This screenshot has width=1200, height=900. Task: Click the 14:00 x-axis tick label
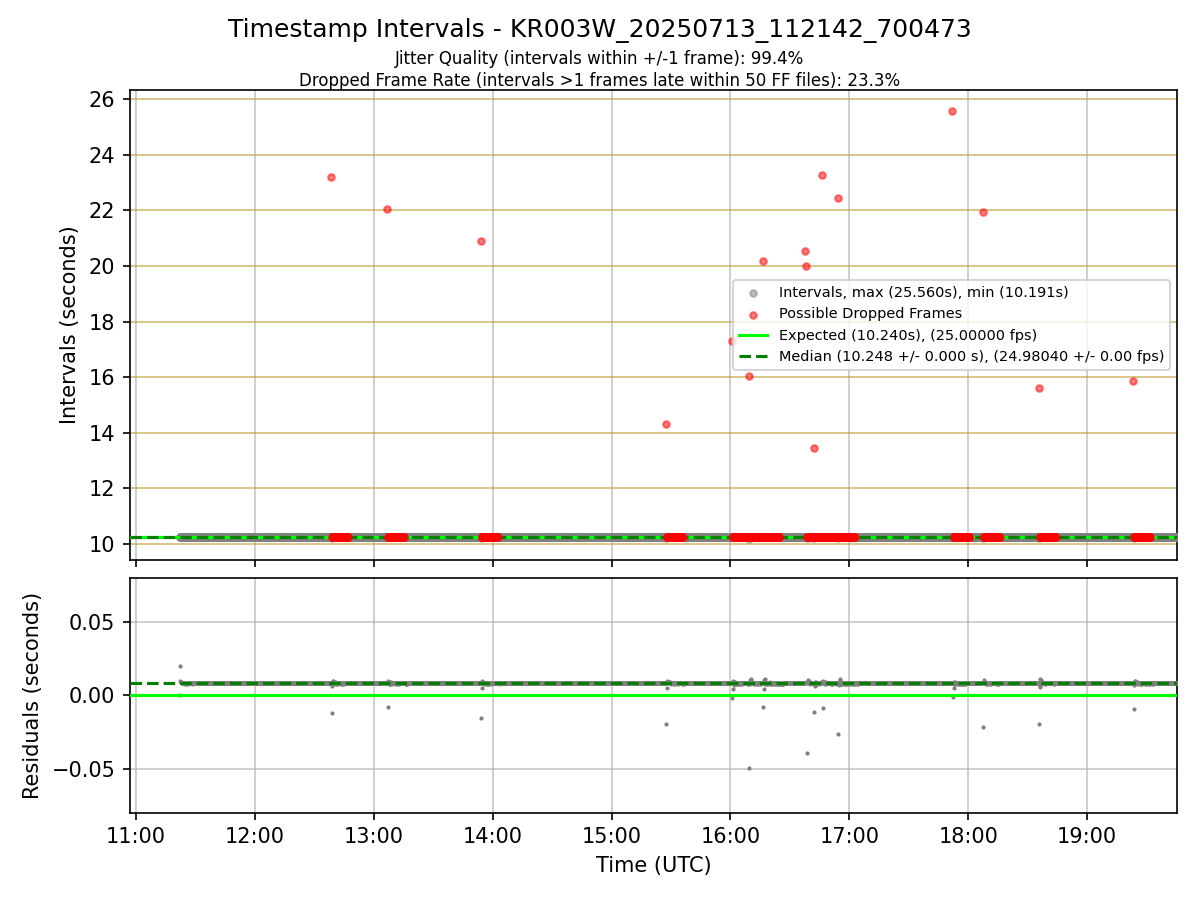493,834
